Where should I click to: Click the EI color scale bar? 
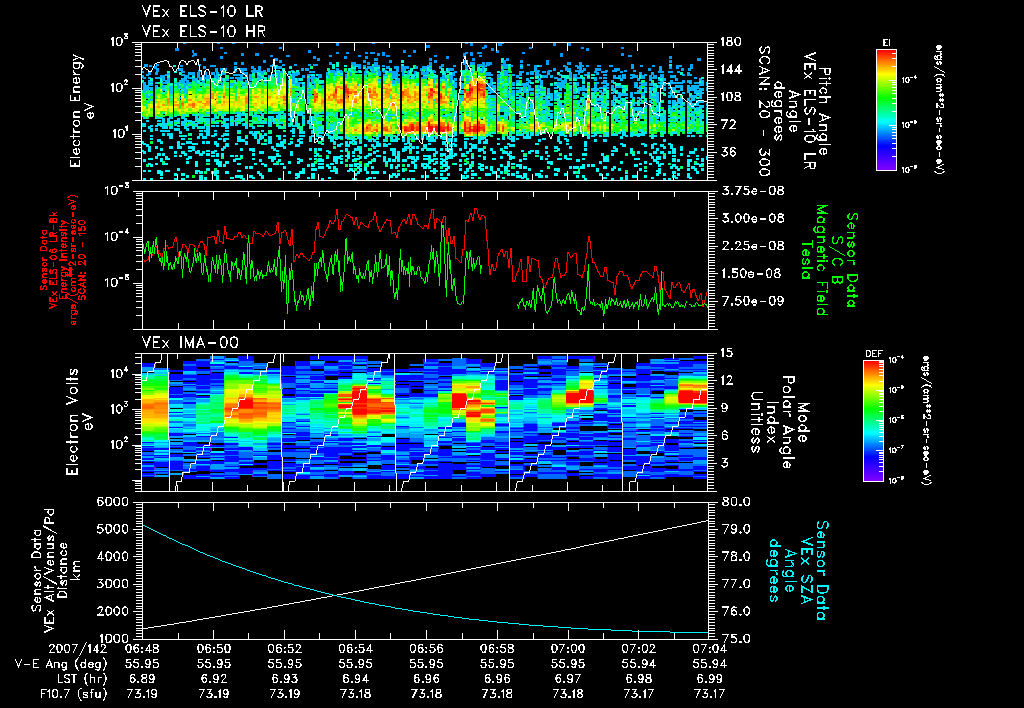click(886, 109)
